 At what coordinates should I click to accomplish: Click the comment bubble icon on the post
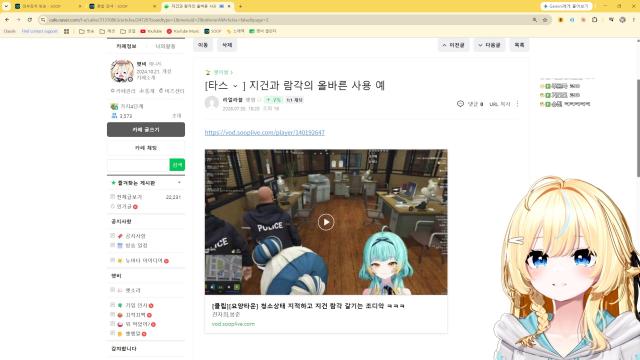click(460, 104)
